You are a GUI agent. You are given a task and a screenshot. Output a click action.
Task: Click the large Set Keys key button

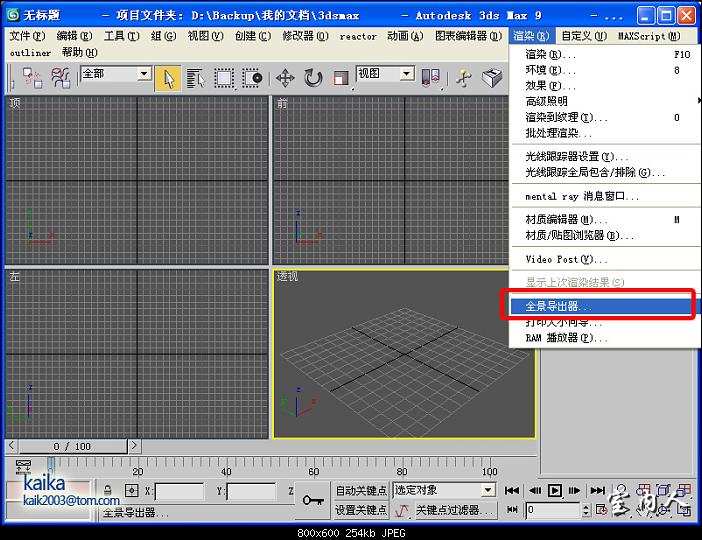[x=313, y=500]
